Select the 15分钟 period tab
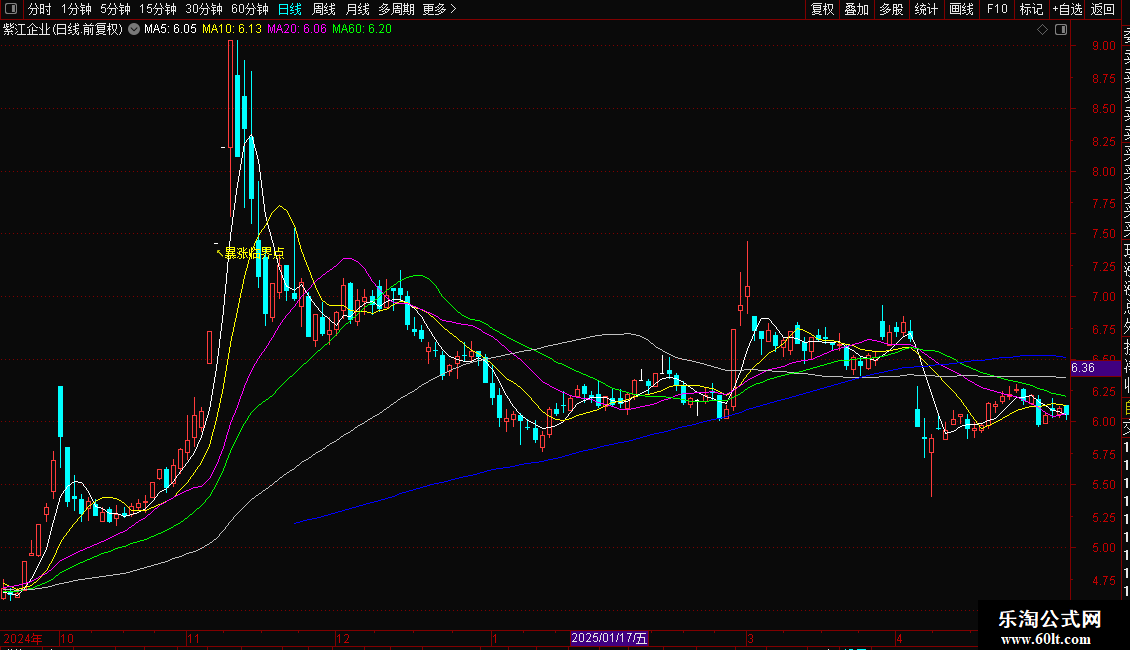 point(158,9)
